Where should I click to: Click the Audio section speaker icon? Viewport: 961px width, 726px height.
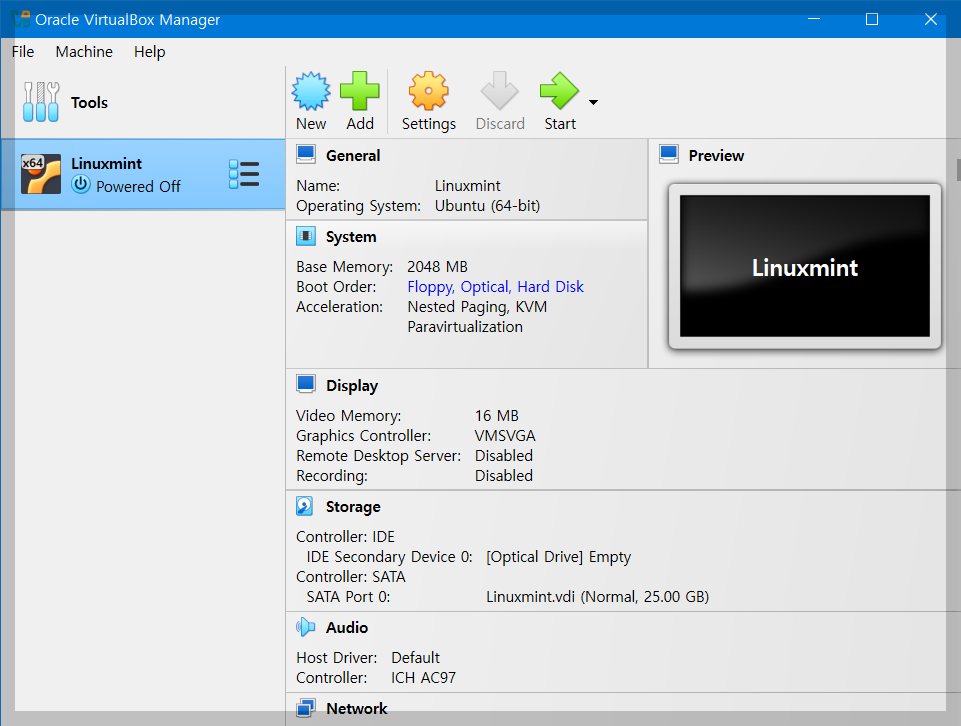(305, 627)
